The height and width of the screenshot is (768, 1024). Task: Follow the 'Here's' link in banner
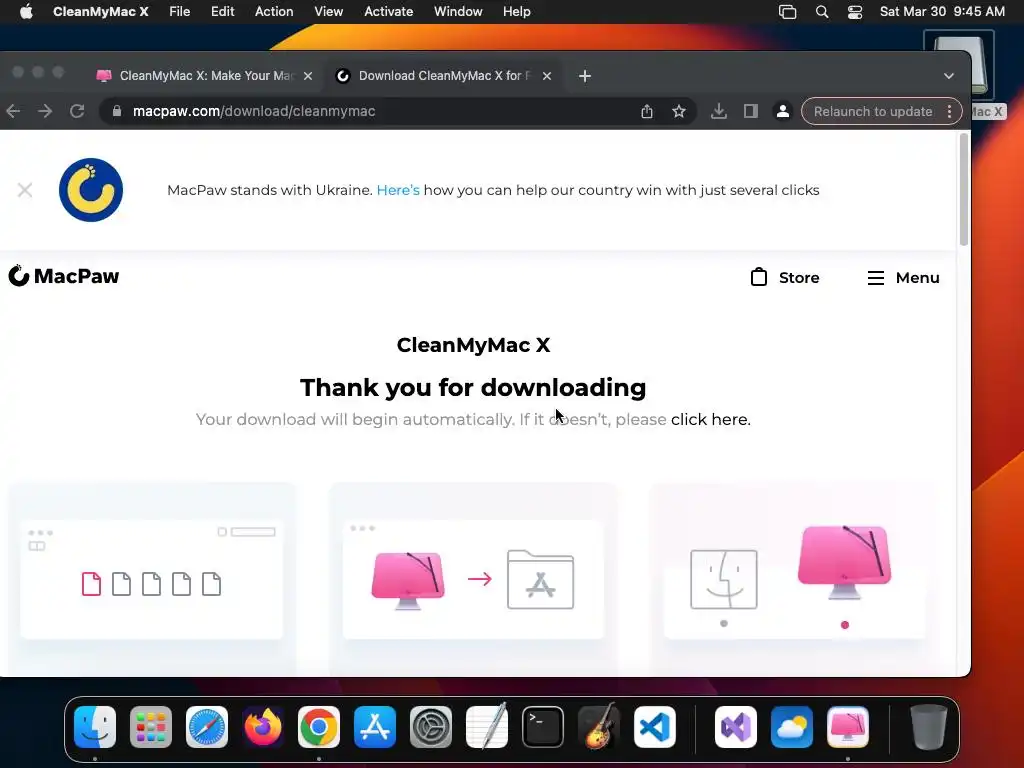398,190
